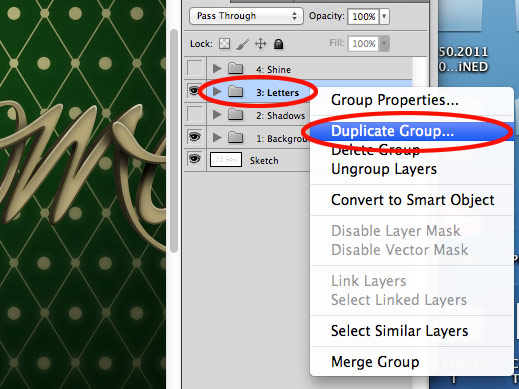Open the Pass Through blend mode dropdown
This screenshot has width=519, height=389.
pos(246,16)
